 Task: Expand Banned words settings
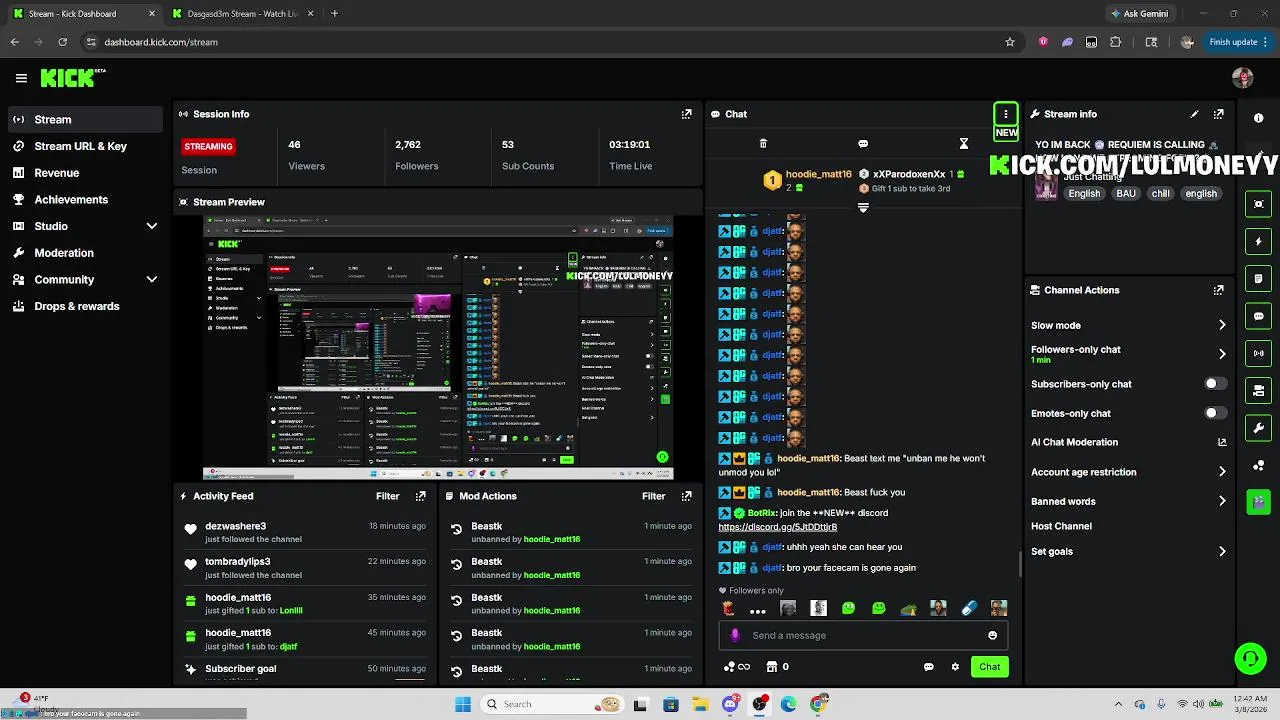1221,501
